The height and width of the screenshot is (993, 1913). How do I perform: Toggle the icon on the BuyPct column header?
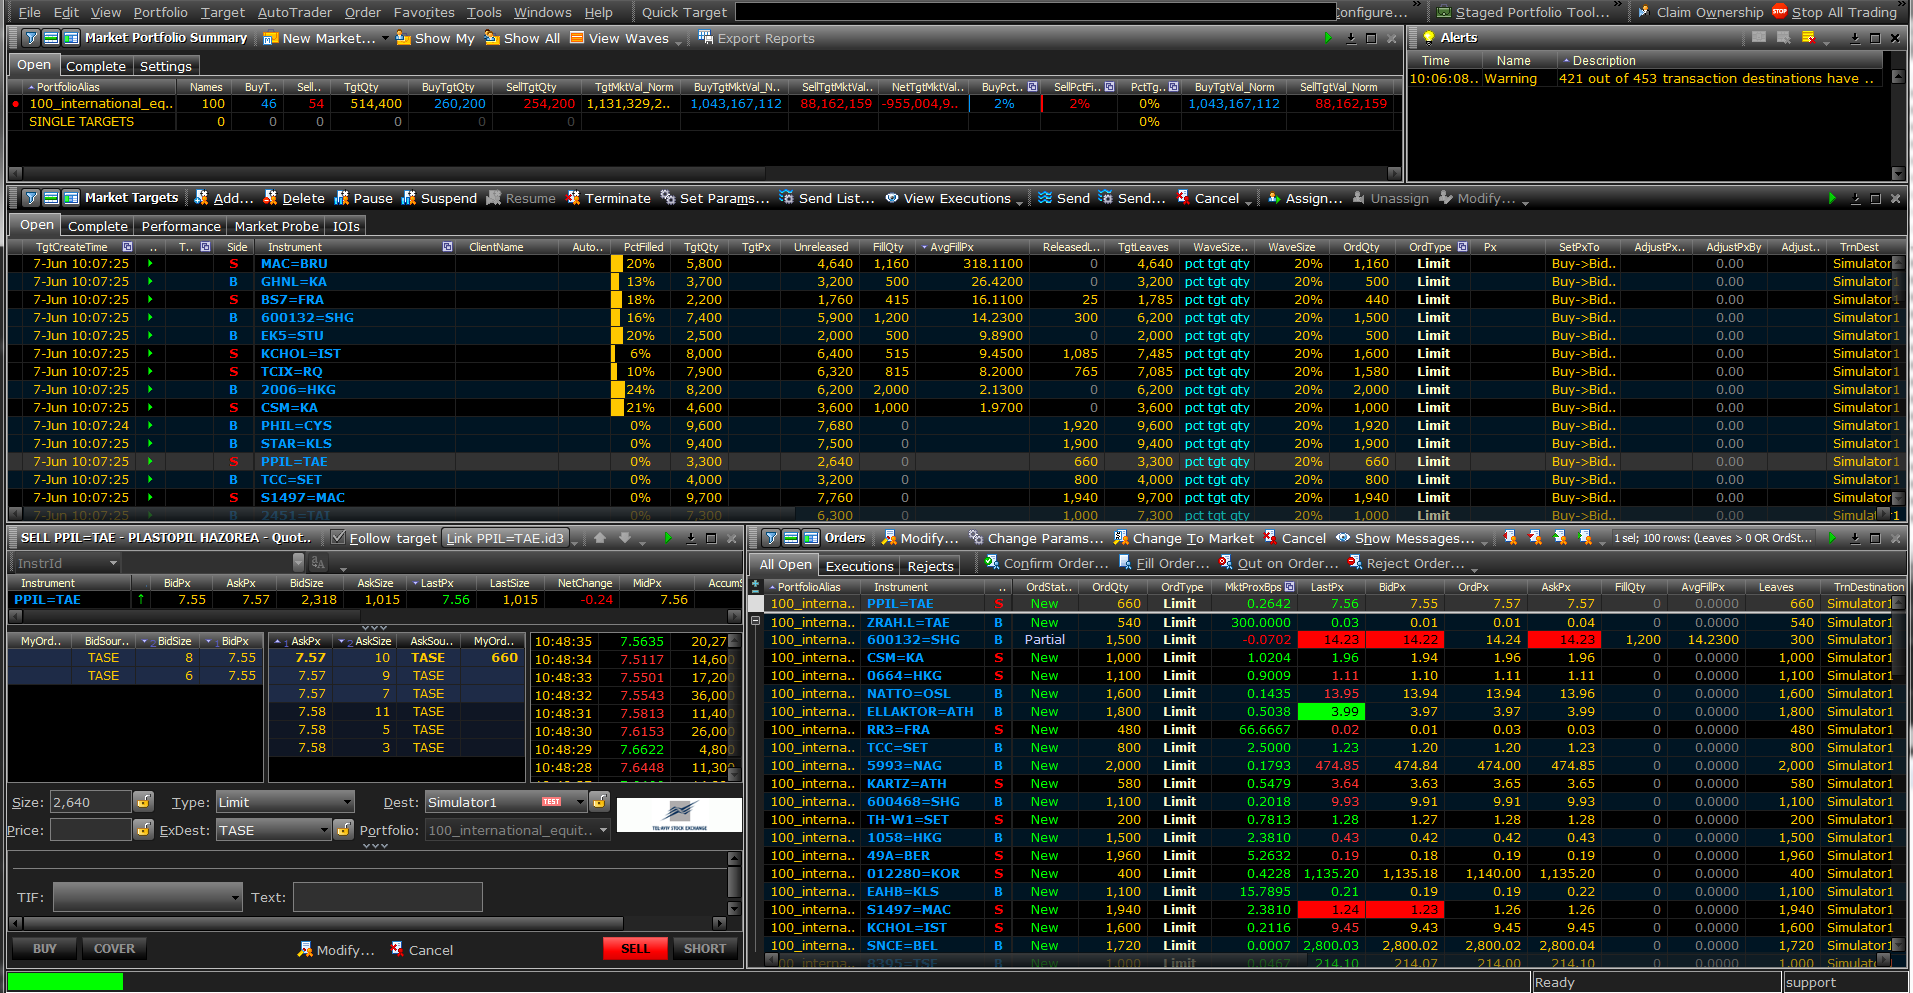click(1033, 87)
